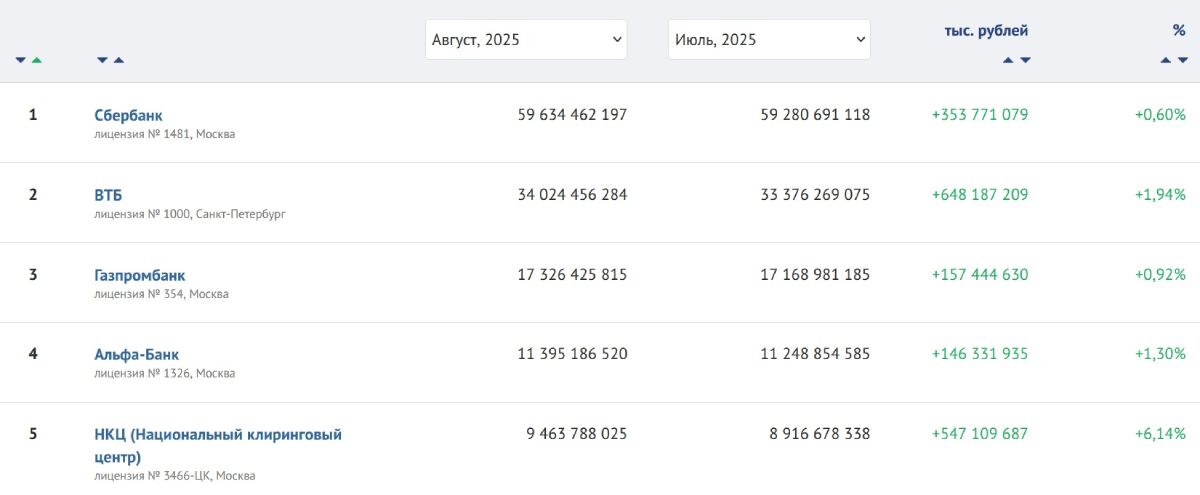This screenshot has height=495, width=1200.
Task: Sort percent change descending arrow
Action: tap(1182, 60)
